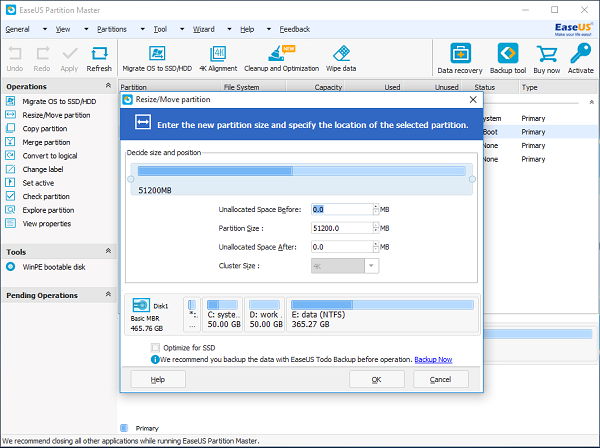Open the Help menu
Image resolution: width=600 pixels, height=448 pixels.
tap(247, 29)
